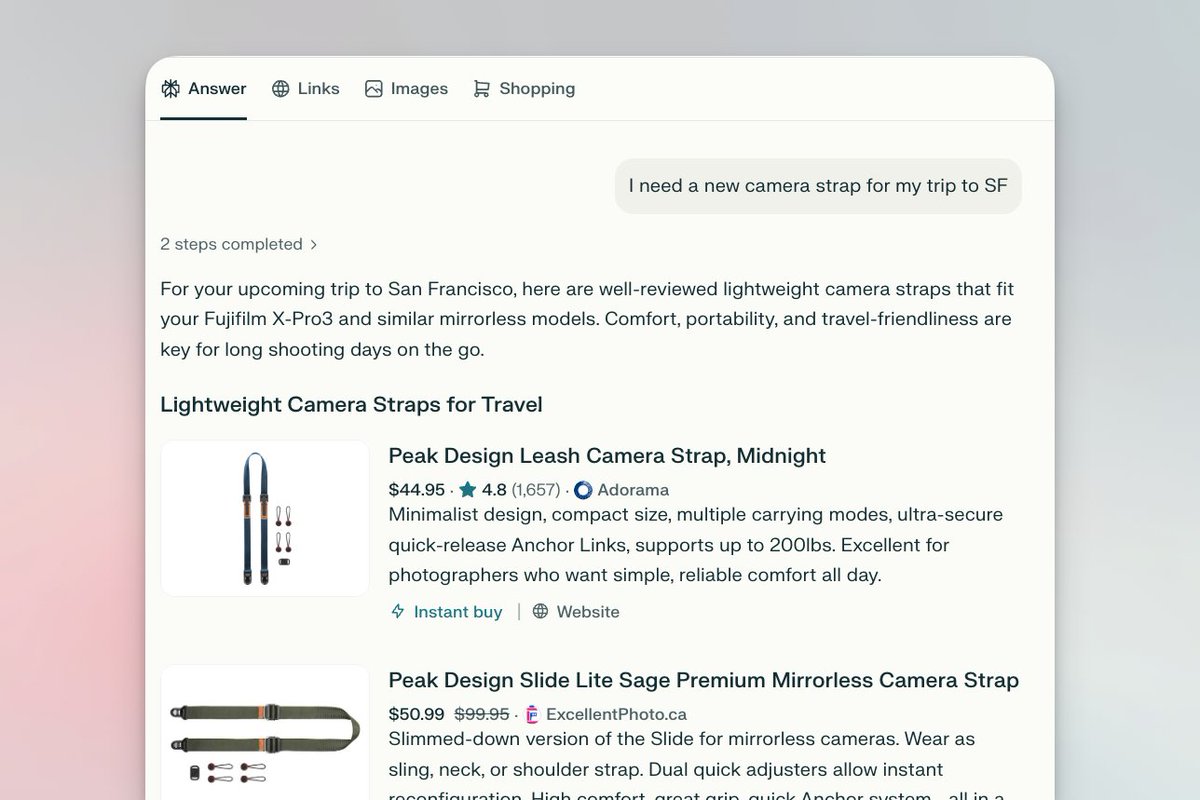Open Peak Design Slide Lite Sage title
The height and width of the screenshot is (800, 1200).
click(x=703, y=680)
